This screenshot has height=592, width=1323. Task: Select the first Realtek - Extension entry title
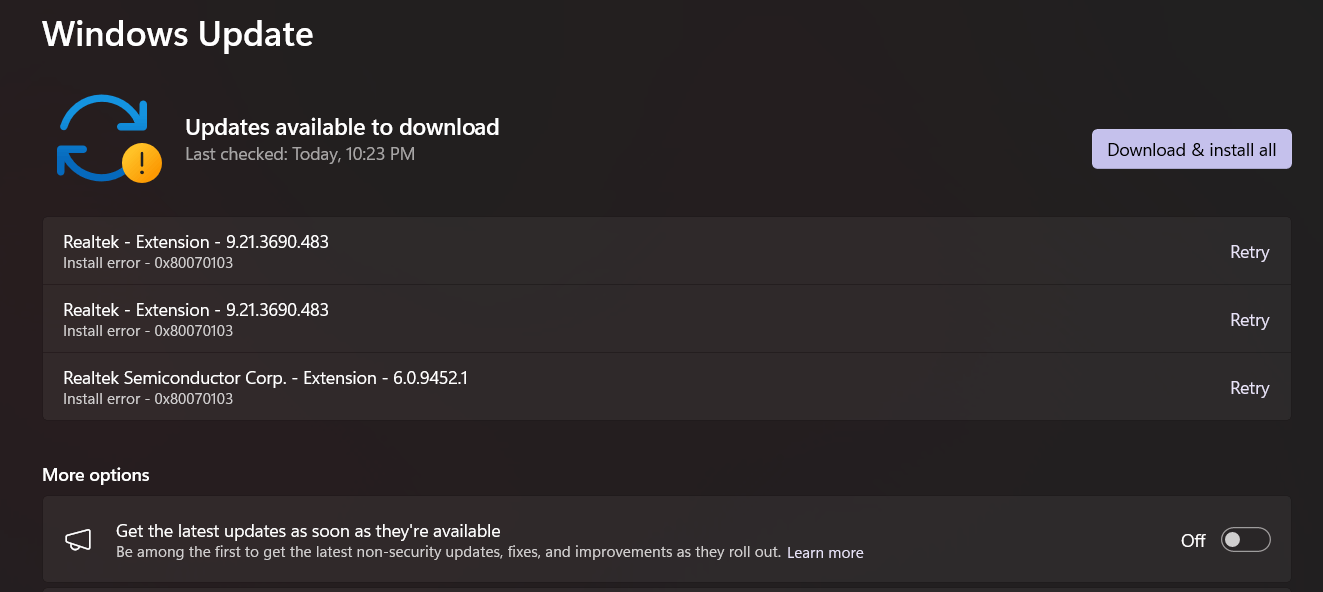pyautogui.click(x=196, y=242)
